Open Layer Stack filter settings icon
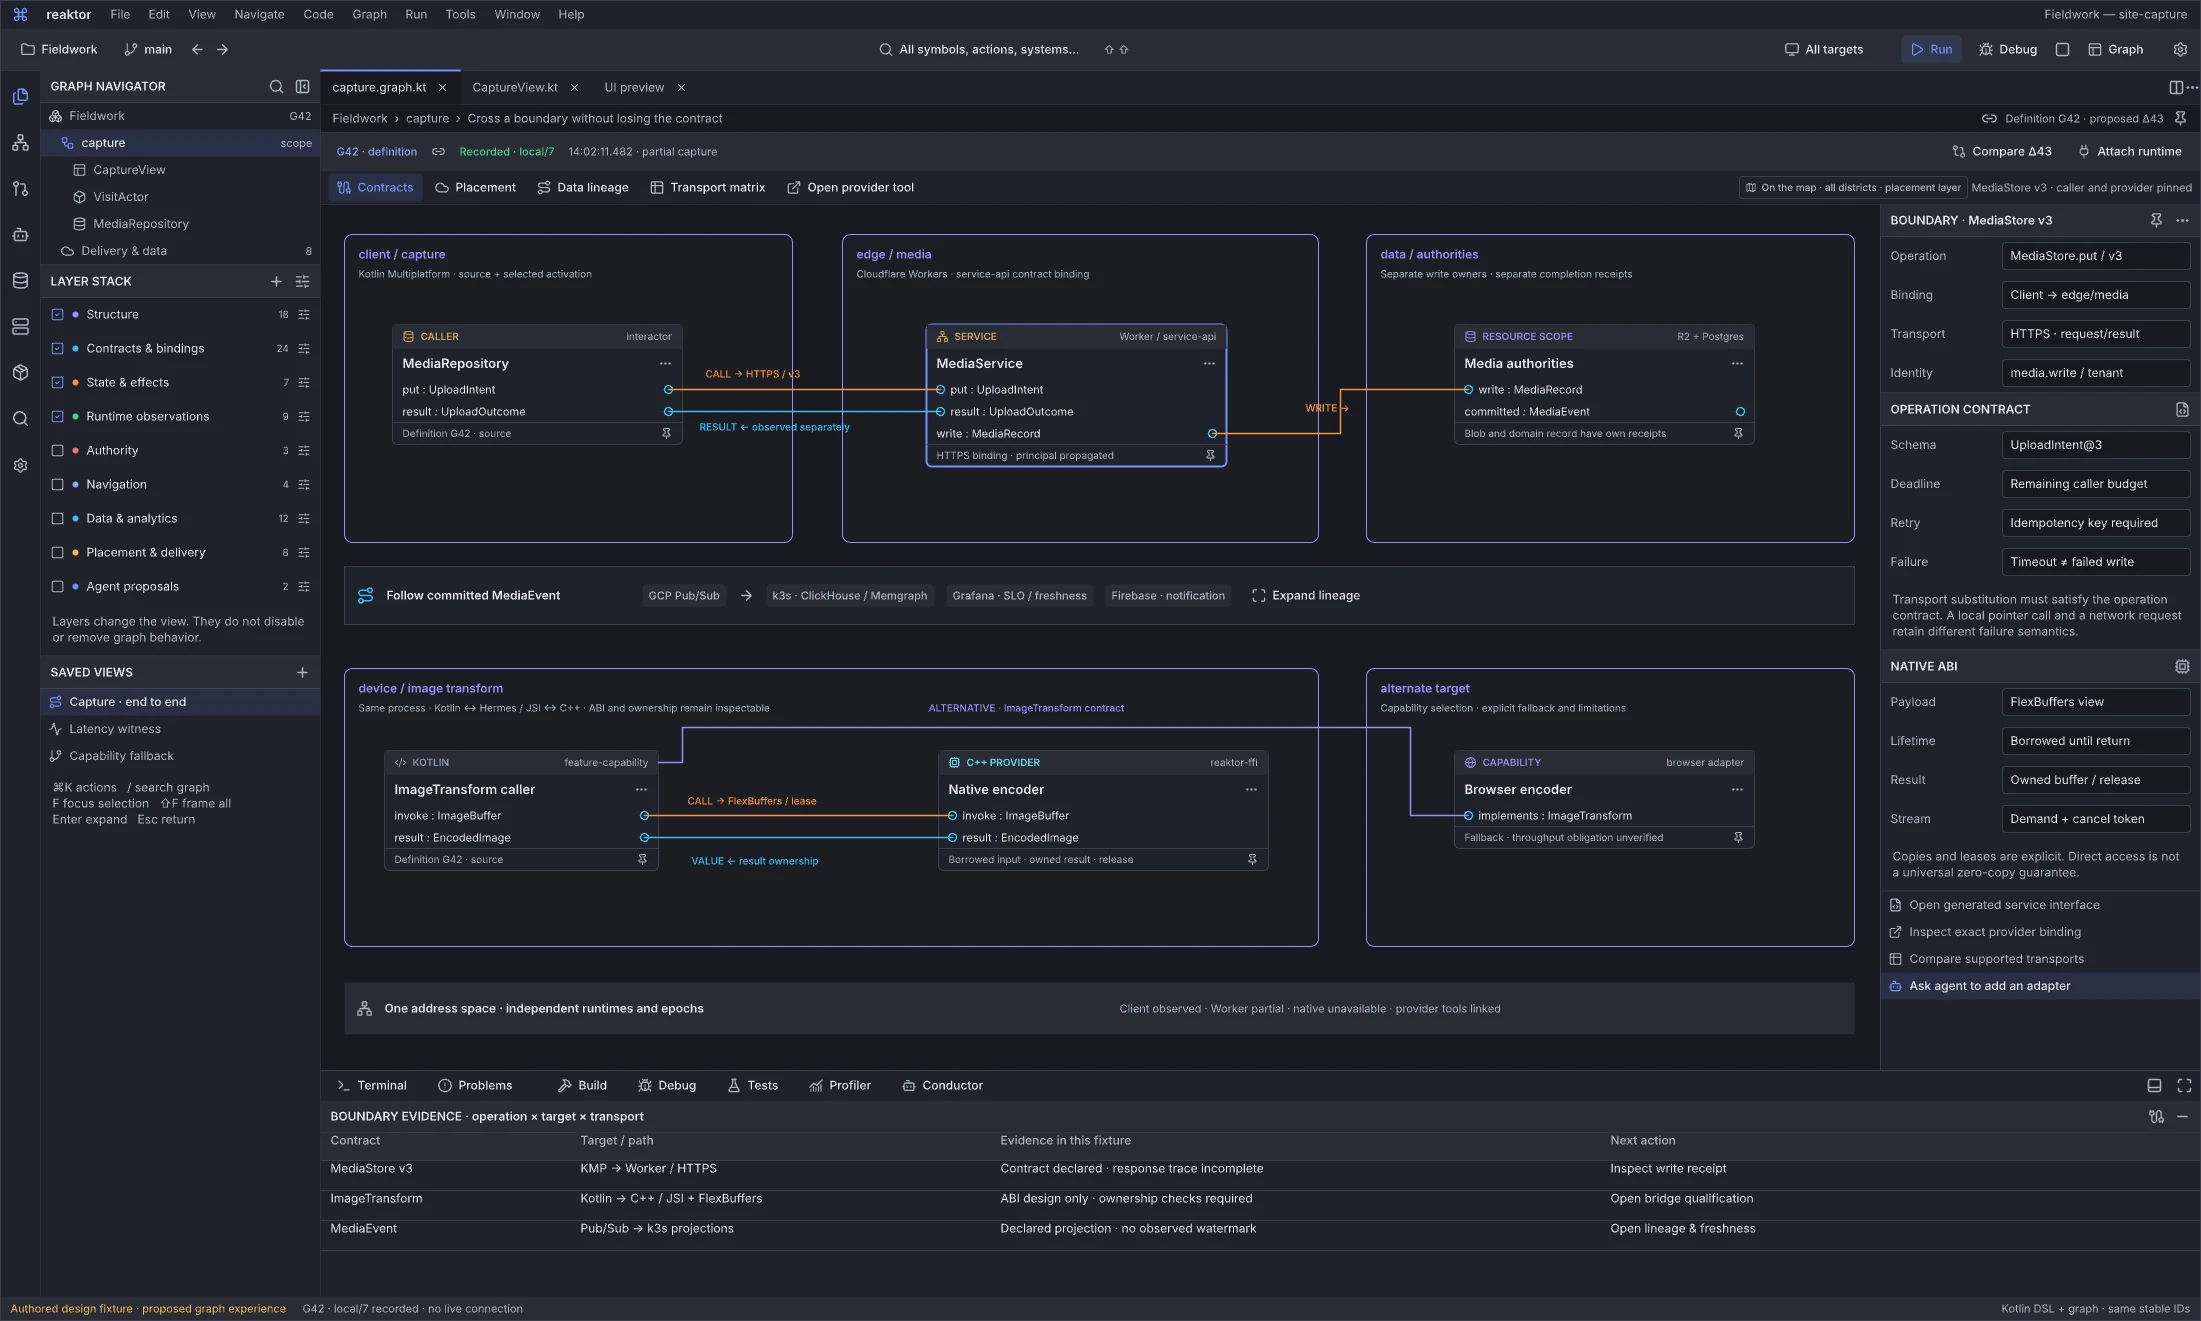The image size is (2201, 1321). (x=302, y=282)
